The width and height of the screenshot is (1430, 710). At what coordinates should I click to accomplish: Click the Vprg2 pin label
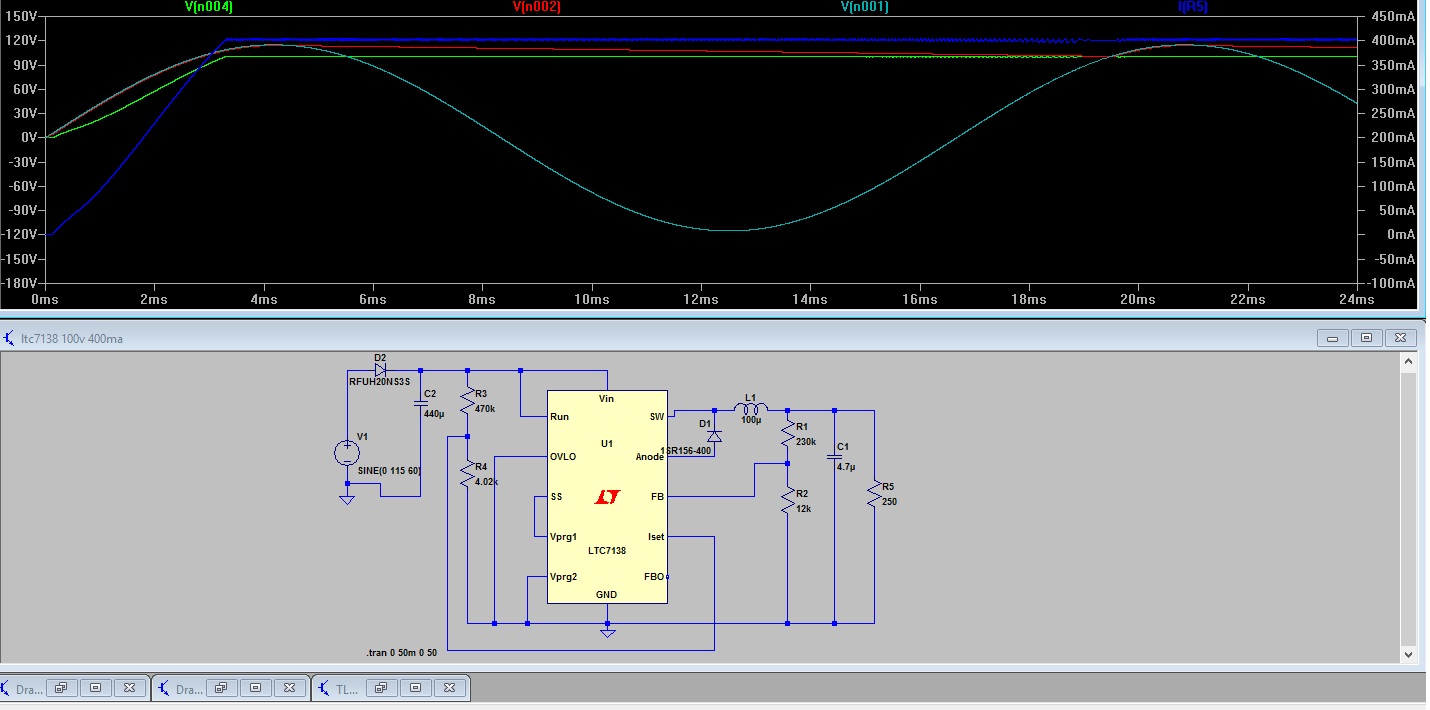[564, 576]
